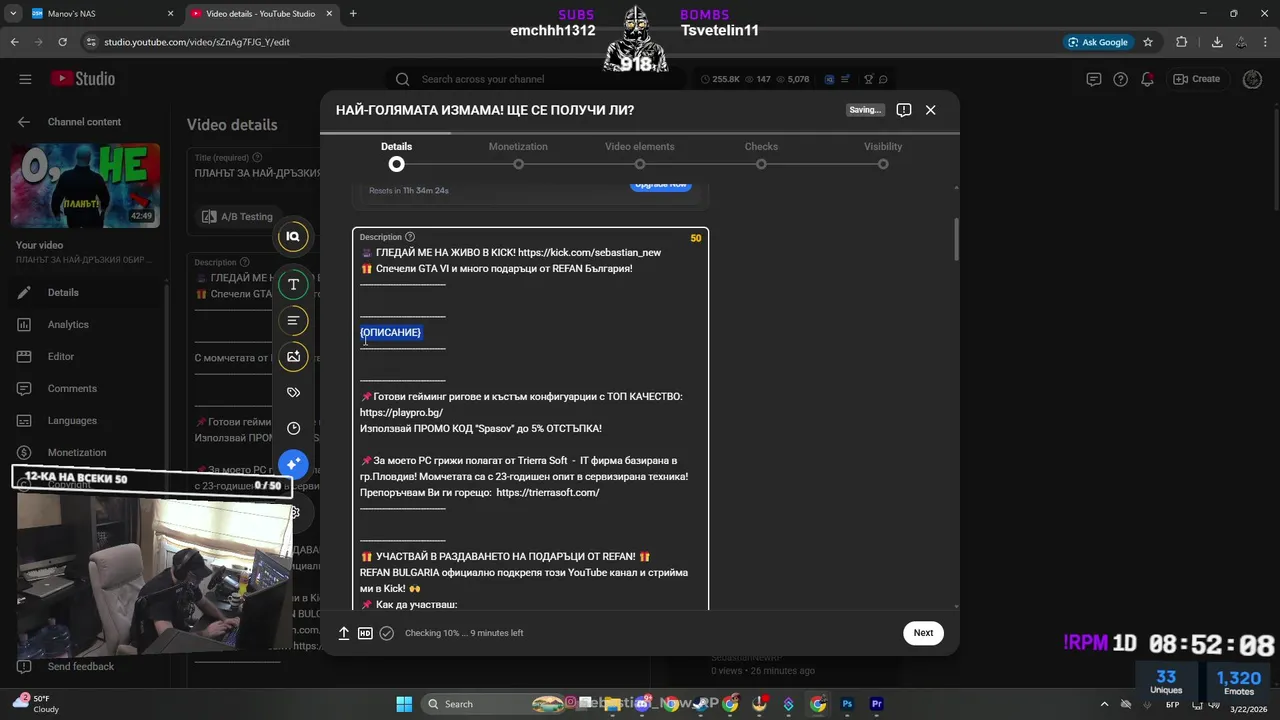Screen dimensions: 1280x720
Task: Go back to Channel content arrow
Action: (24, 122)
